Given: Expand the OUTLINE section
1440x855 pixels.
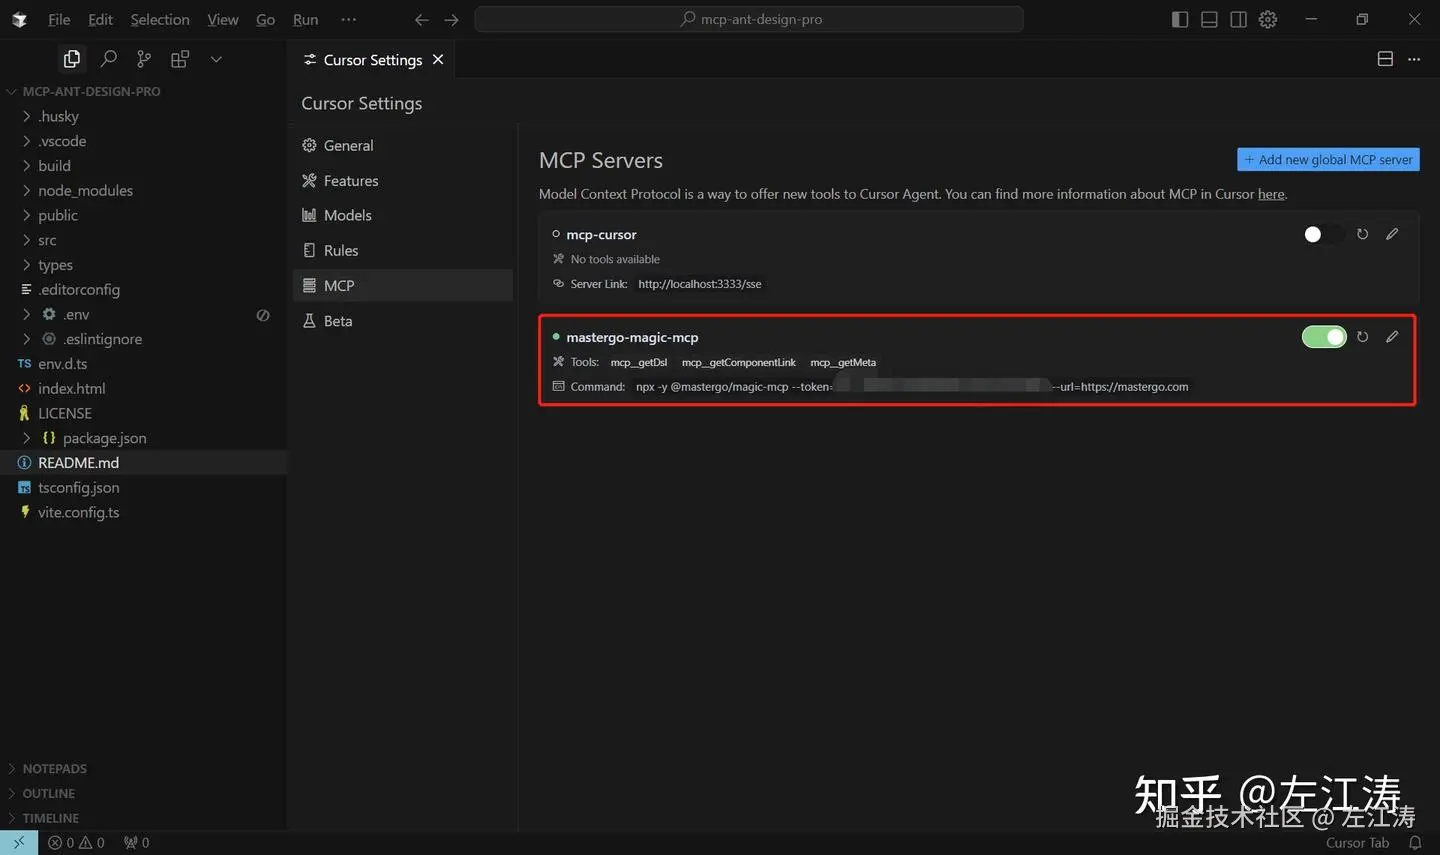Looking at the screenshot, I should pyautogui.click(x=48, y=793).
